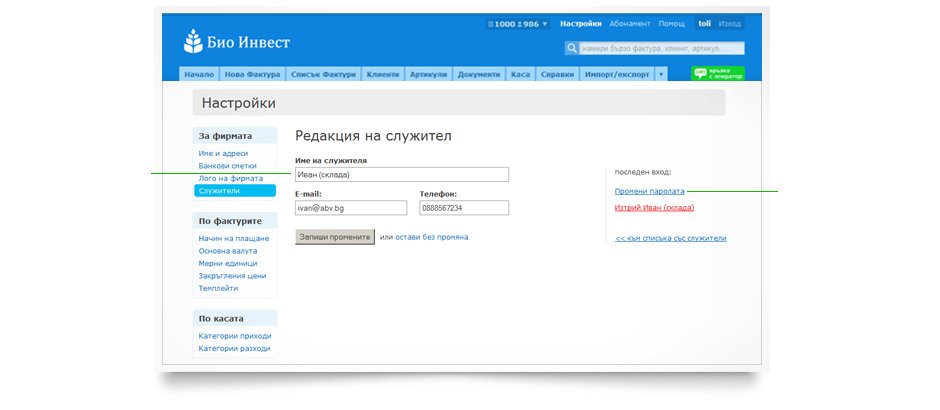This screenshot has height=410, width=940.
Task: Click the остави без промяна link
Action: click(432, 237)
